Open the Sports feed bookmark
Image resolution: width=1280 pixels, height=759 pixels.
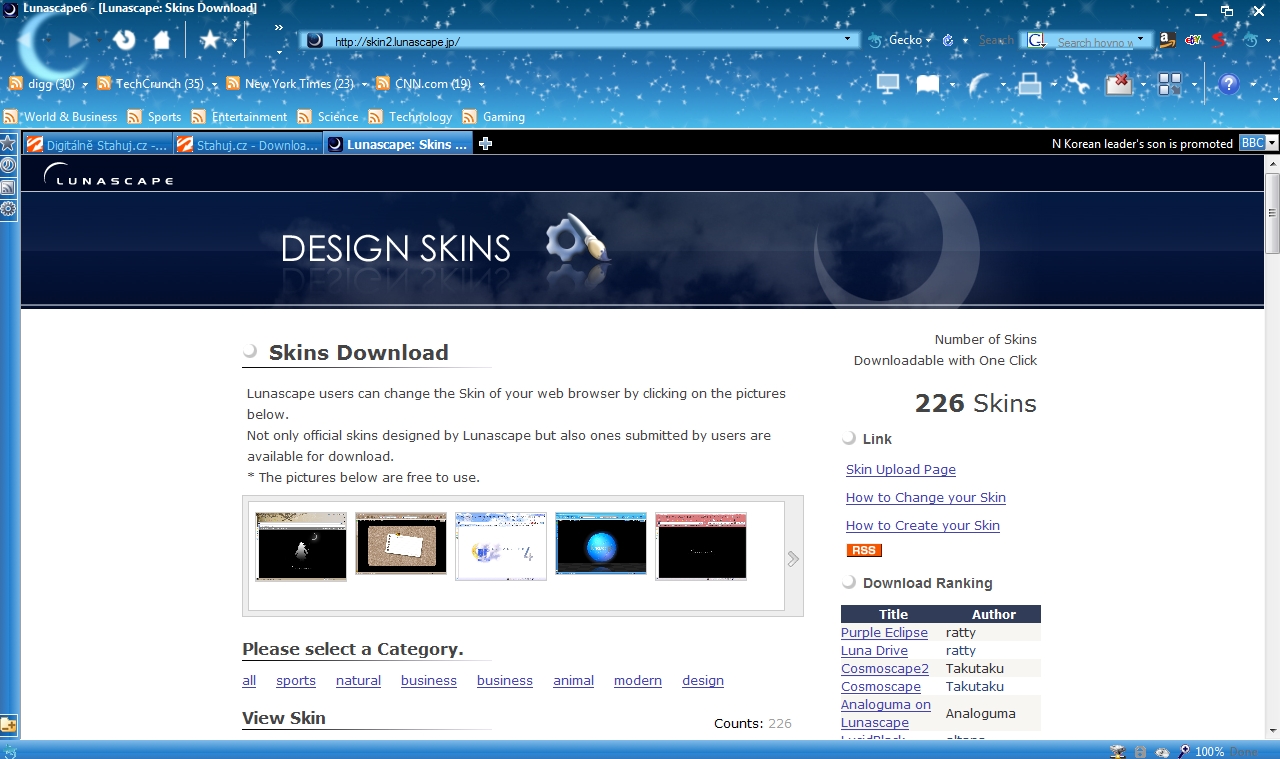tap(154, 117)
